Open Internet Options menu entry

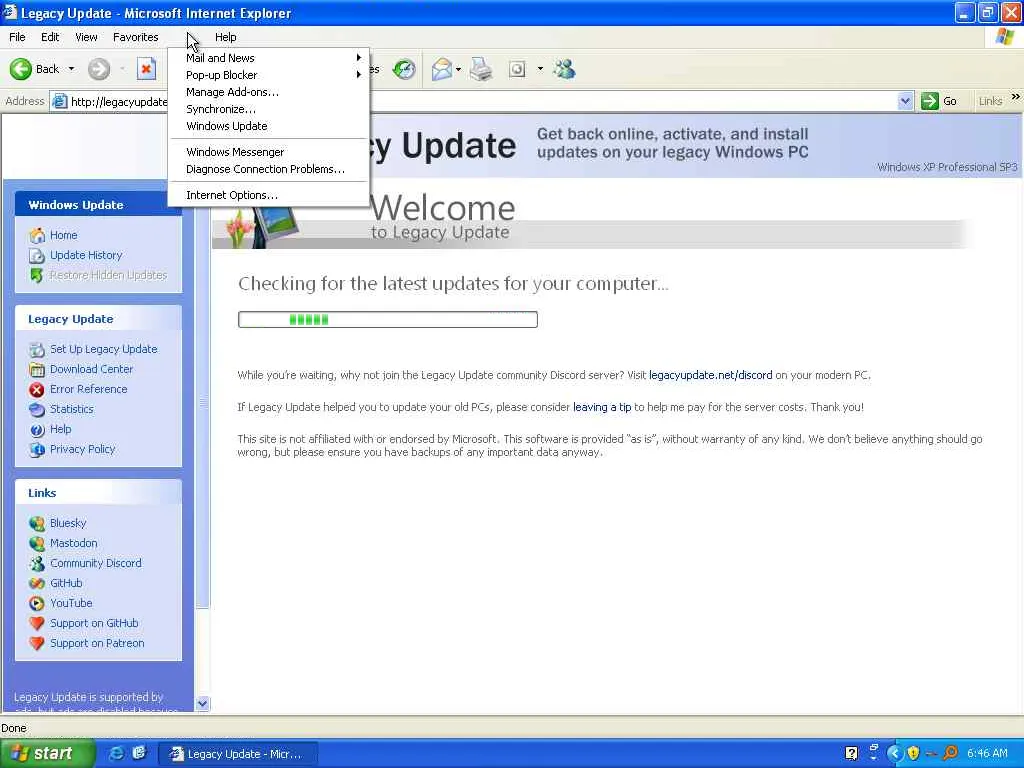[x=269, y=195]
